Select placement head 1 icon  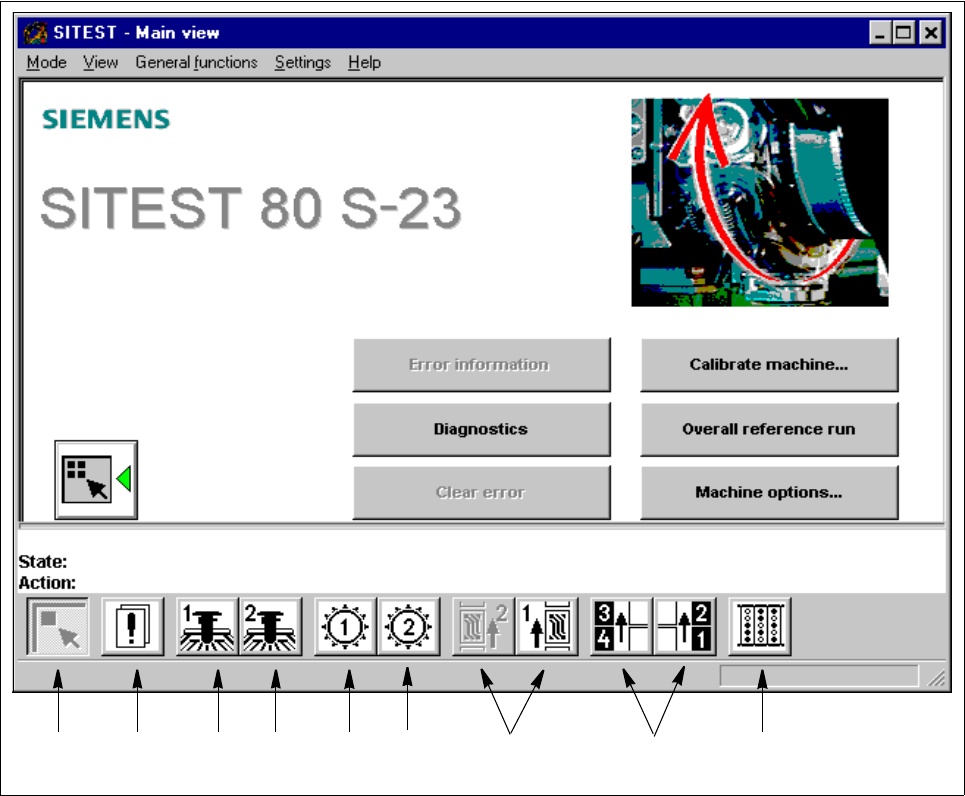tap(207, 627)
